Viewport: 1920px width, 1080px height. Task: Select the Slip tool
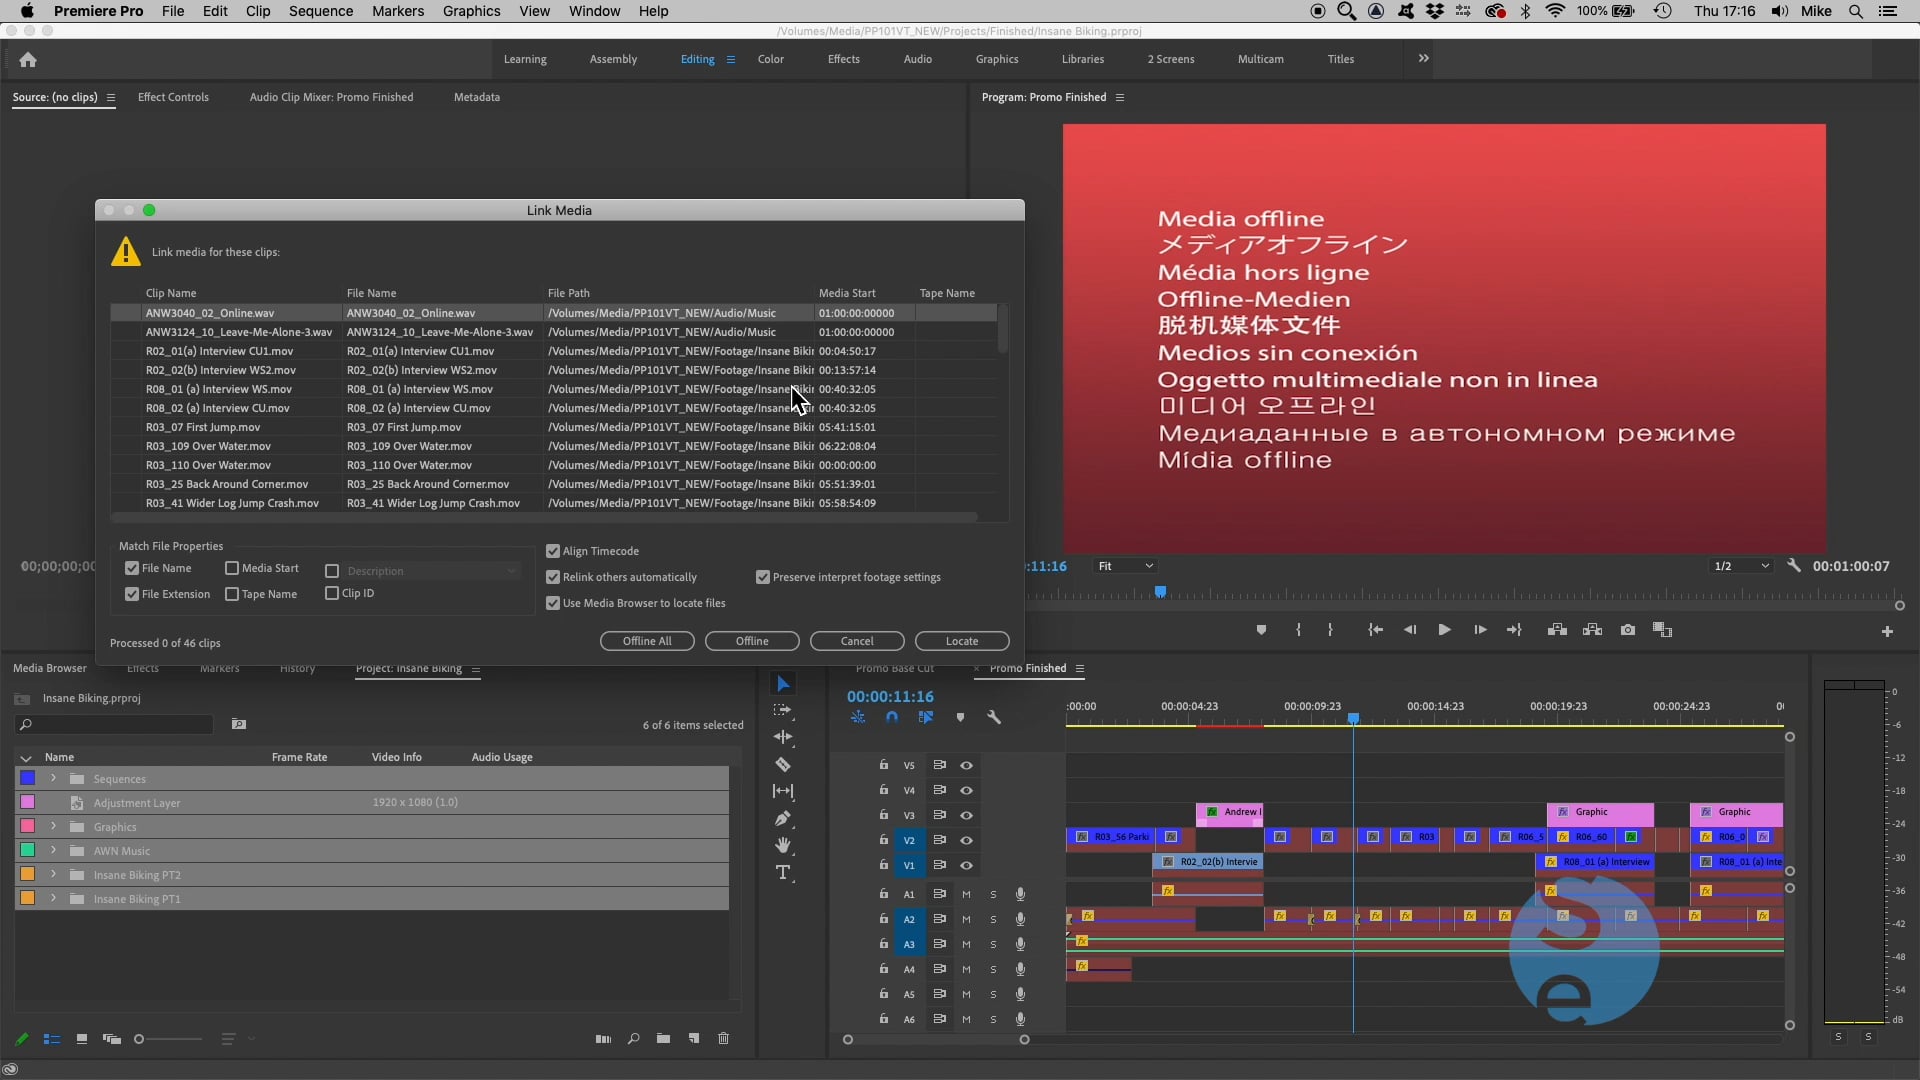point(783,791)
